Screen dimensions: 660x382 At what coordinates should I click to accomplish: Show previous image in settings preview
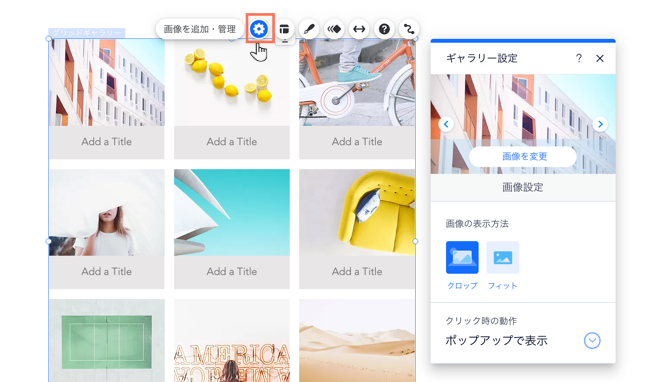[446, 124]
